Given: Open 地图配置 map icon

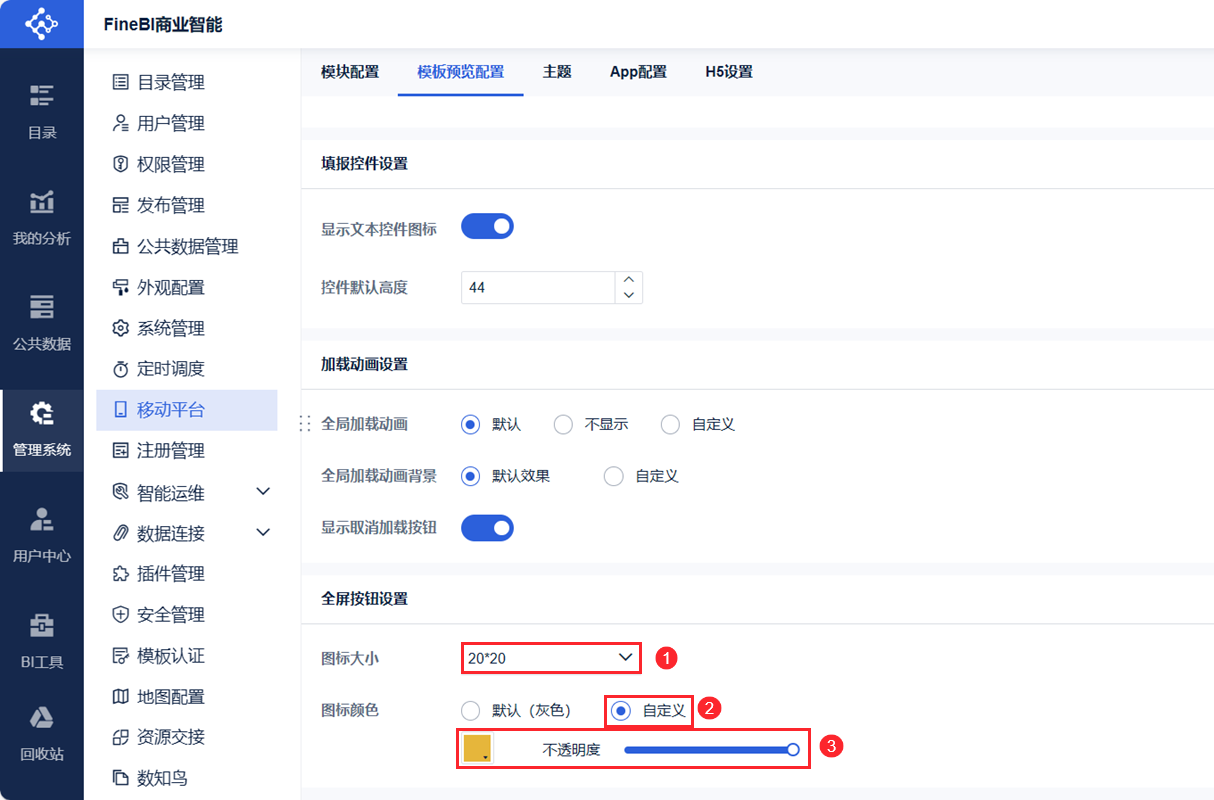Looking at the screenshot, I should pyautogui.click(x=121, y=696).
